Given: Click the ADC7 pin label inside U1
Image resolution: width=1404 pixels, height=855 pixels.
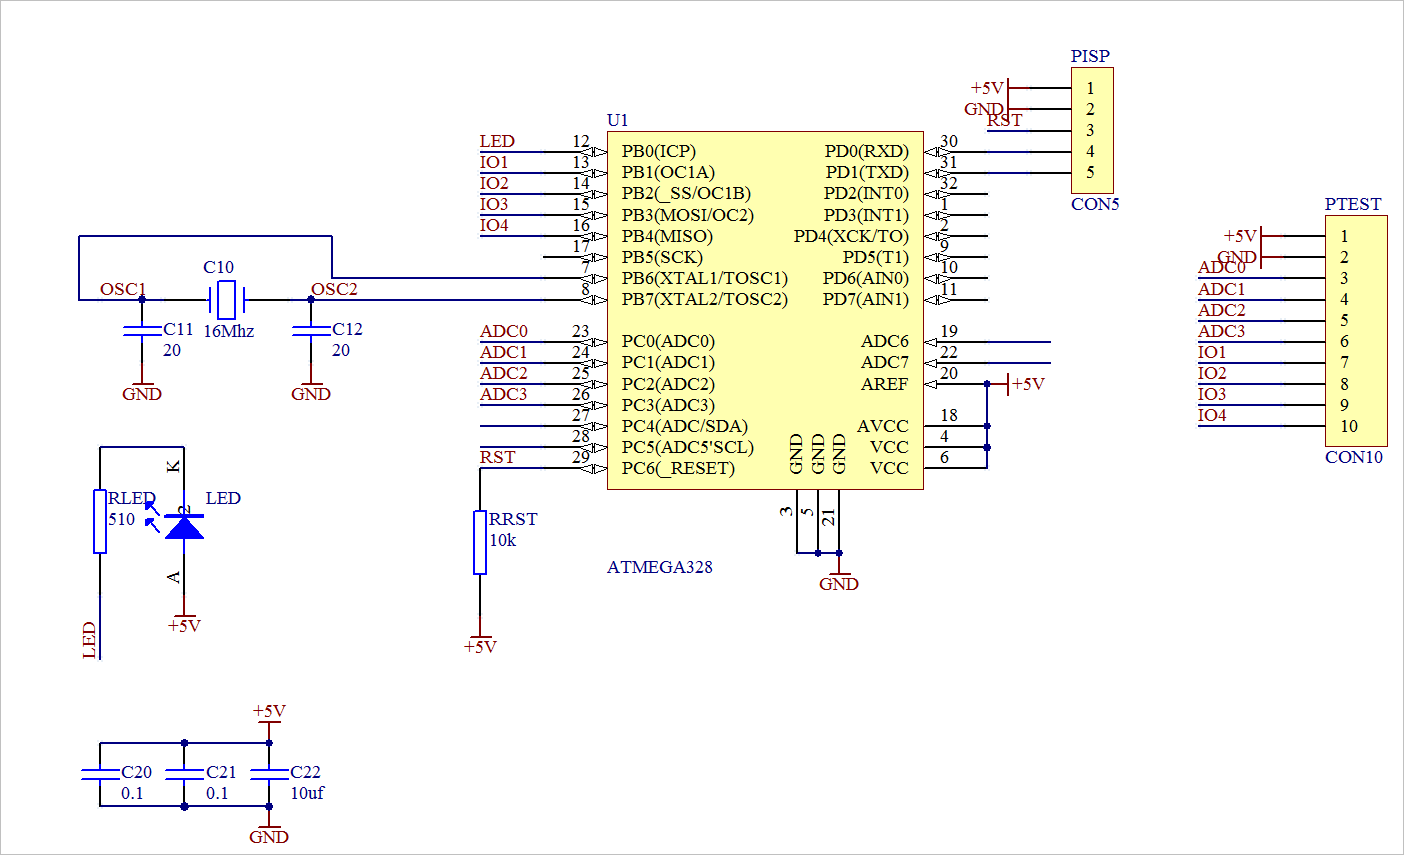Looking at the screenshot, I should (x=885, y=362).
